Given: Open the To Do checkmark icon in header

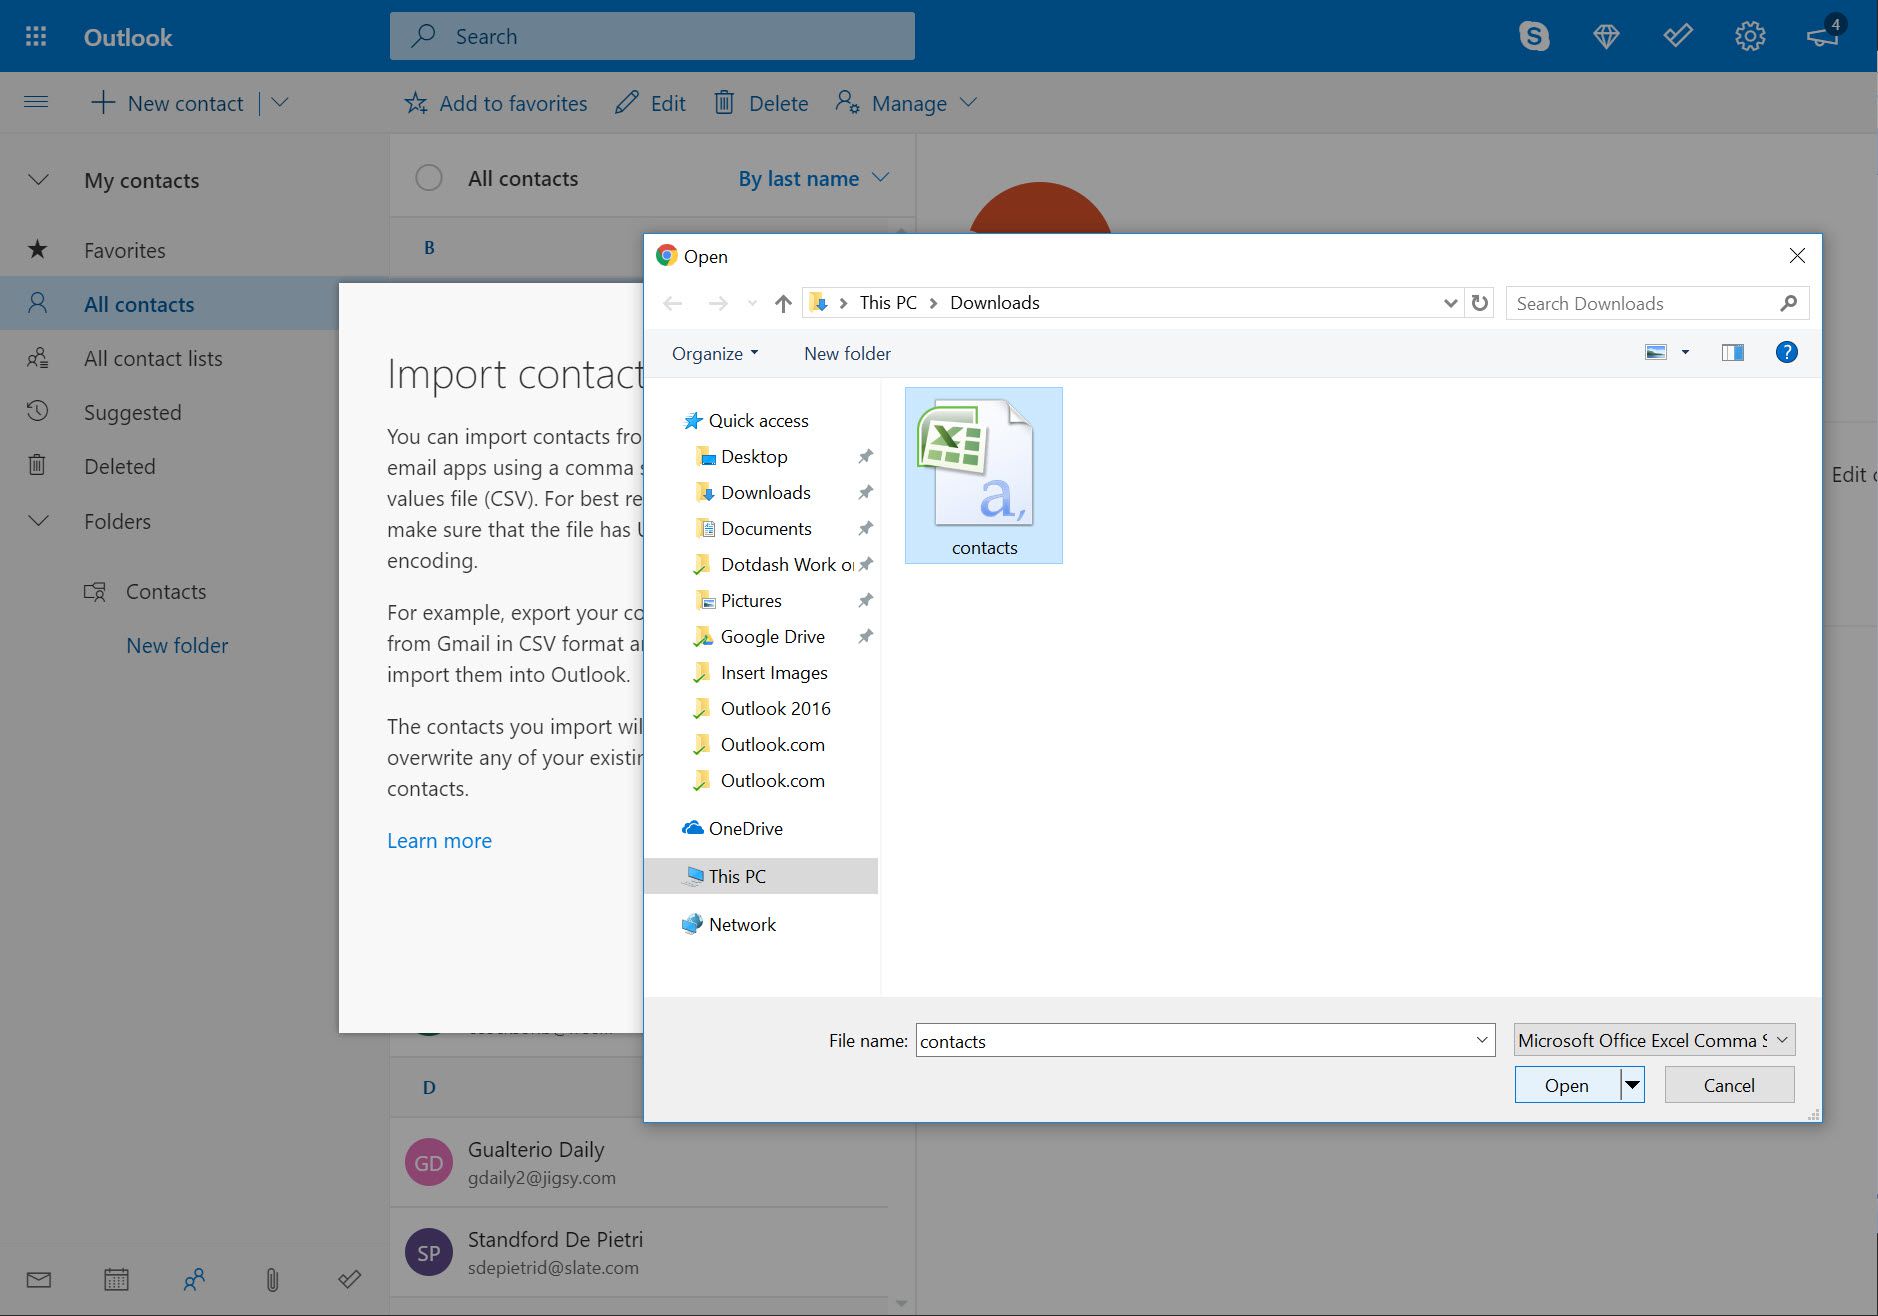Looking at the screenshot, I should tap(1677, 37).
